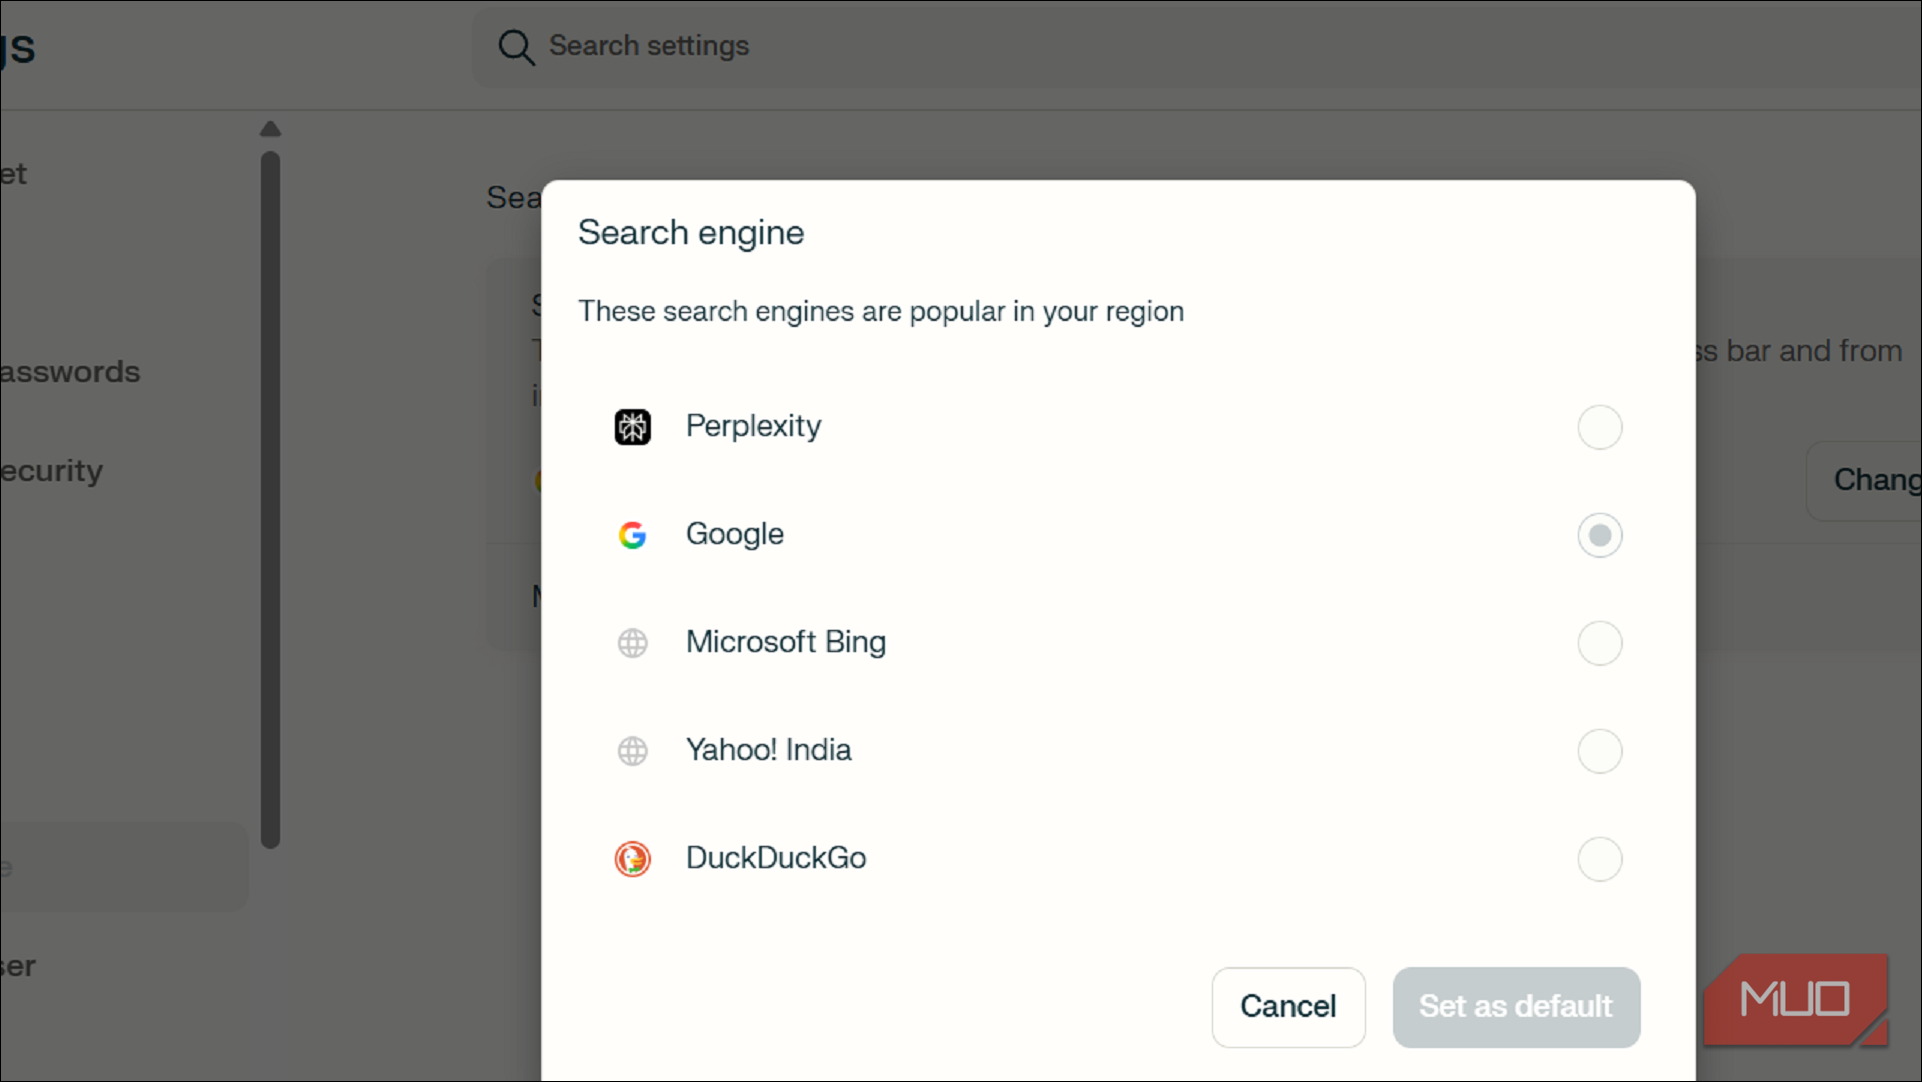Click the Perplexity logo icon
The width and height of the screenshot is (1922, 1082).
(x=632, y=427)
